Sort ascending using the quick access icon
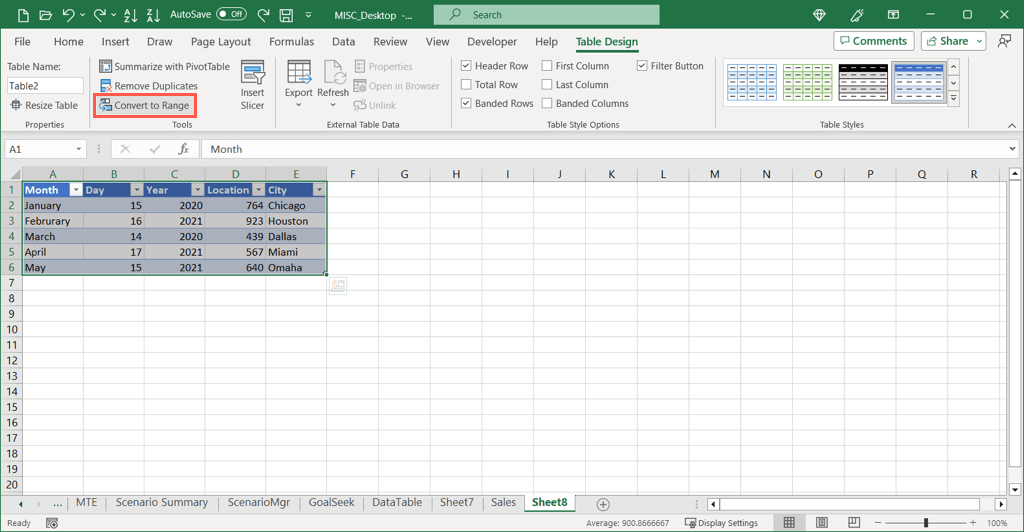 click(130, 15)
